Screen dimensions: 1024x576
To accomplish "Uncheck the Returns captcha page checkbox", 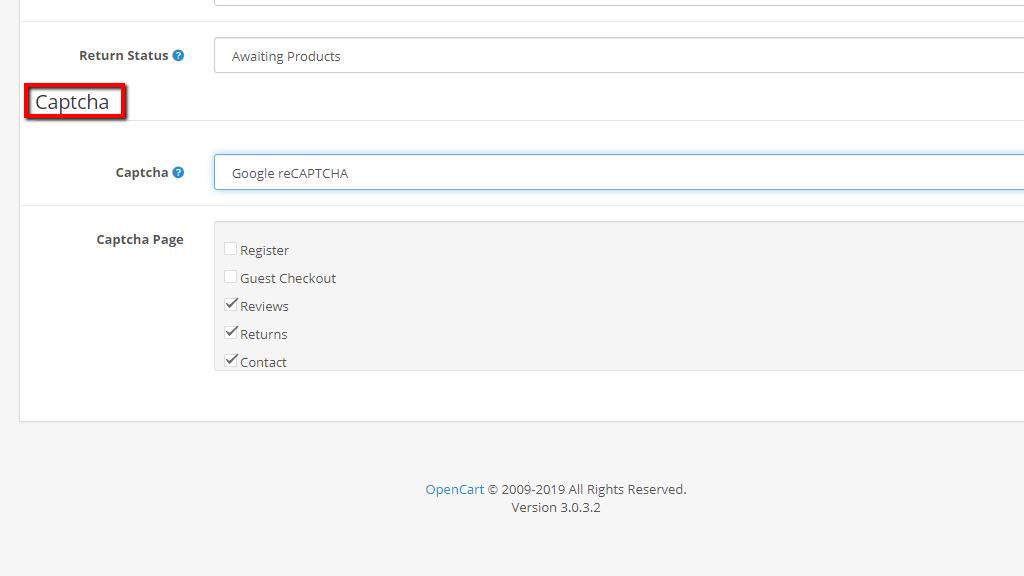I will [231, 333].
